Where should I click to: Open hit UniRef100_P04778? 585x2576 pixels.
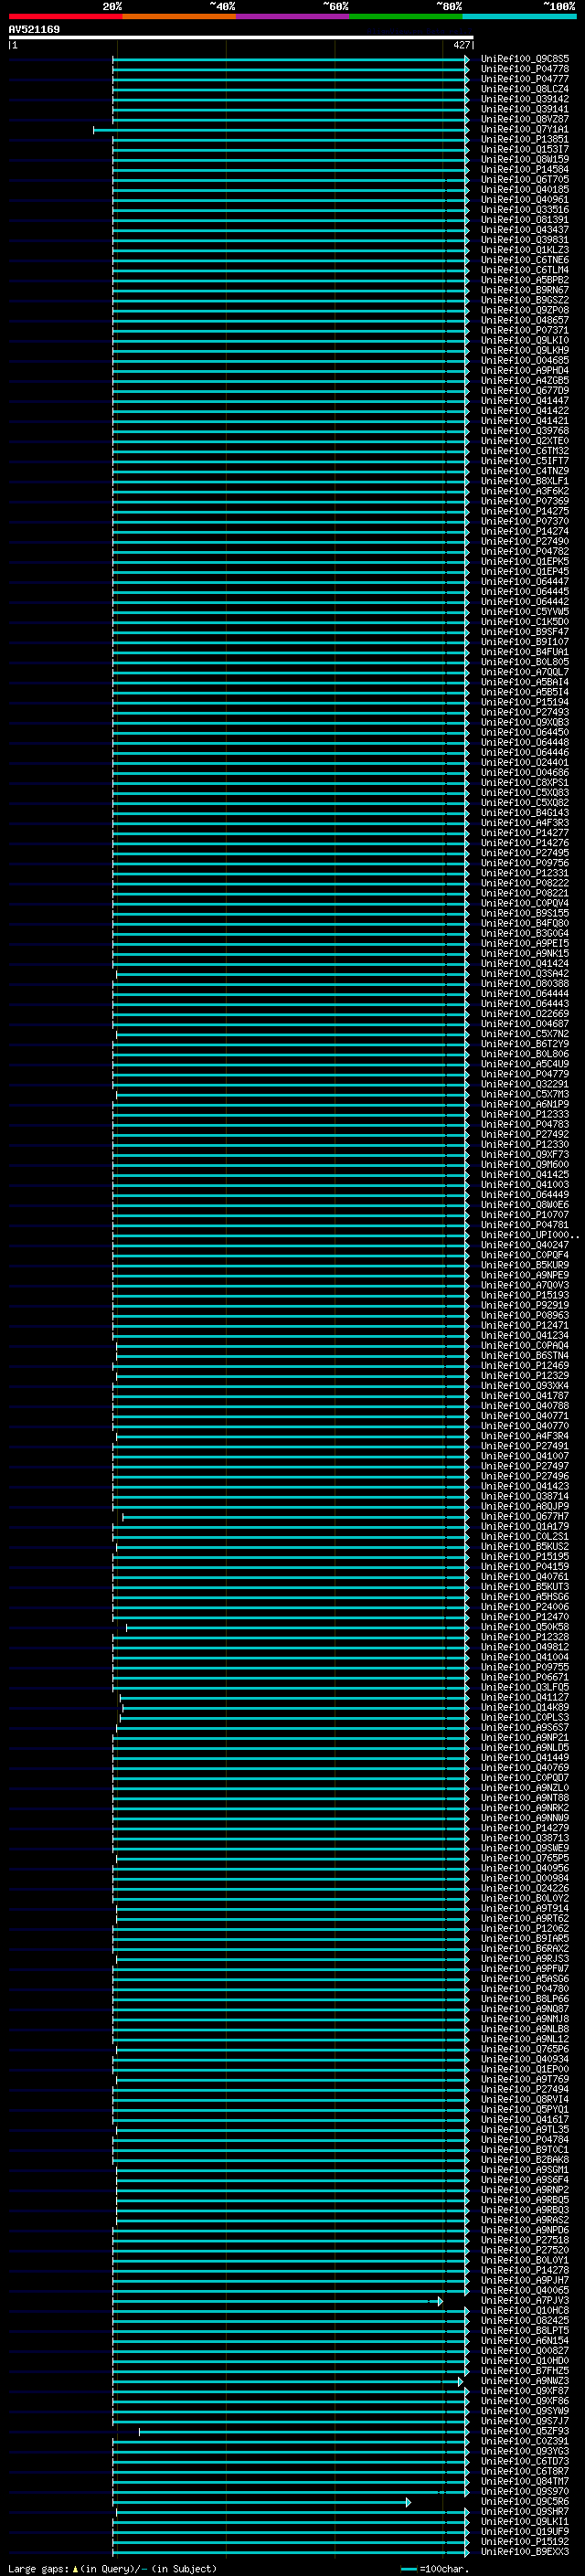525,69
